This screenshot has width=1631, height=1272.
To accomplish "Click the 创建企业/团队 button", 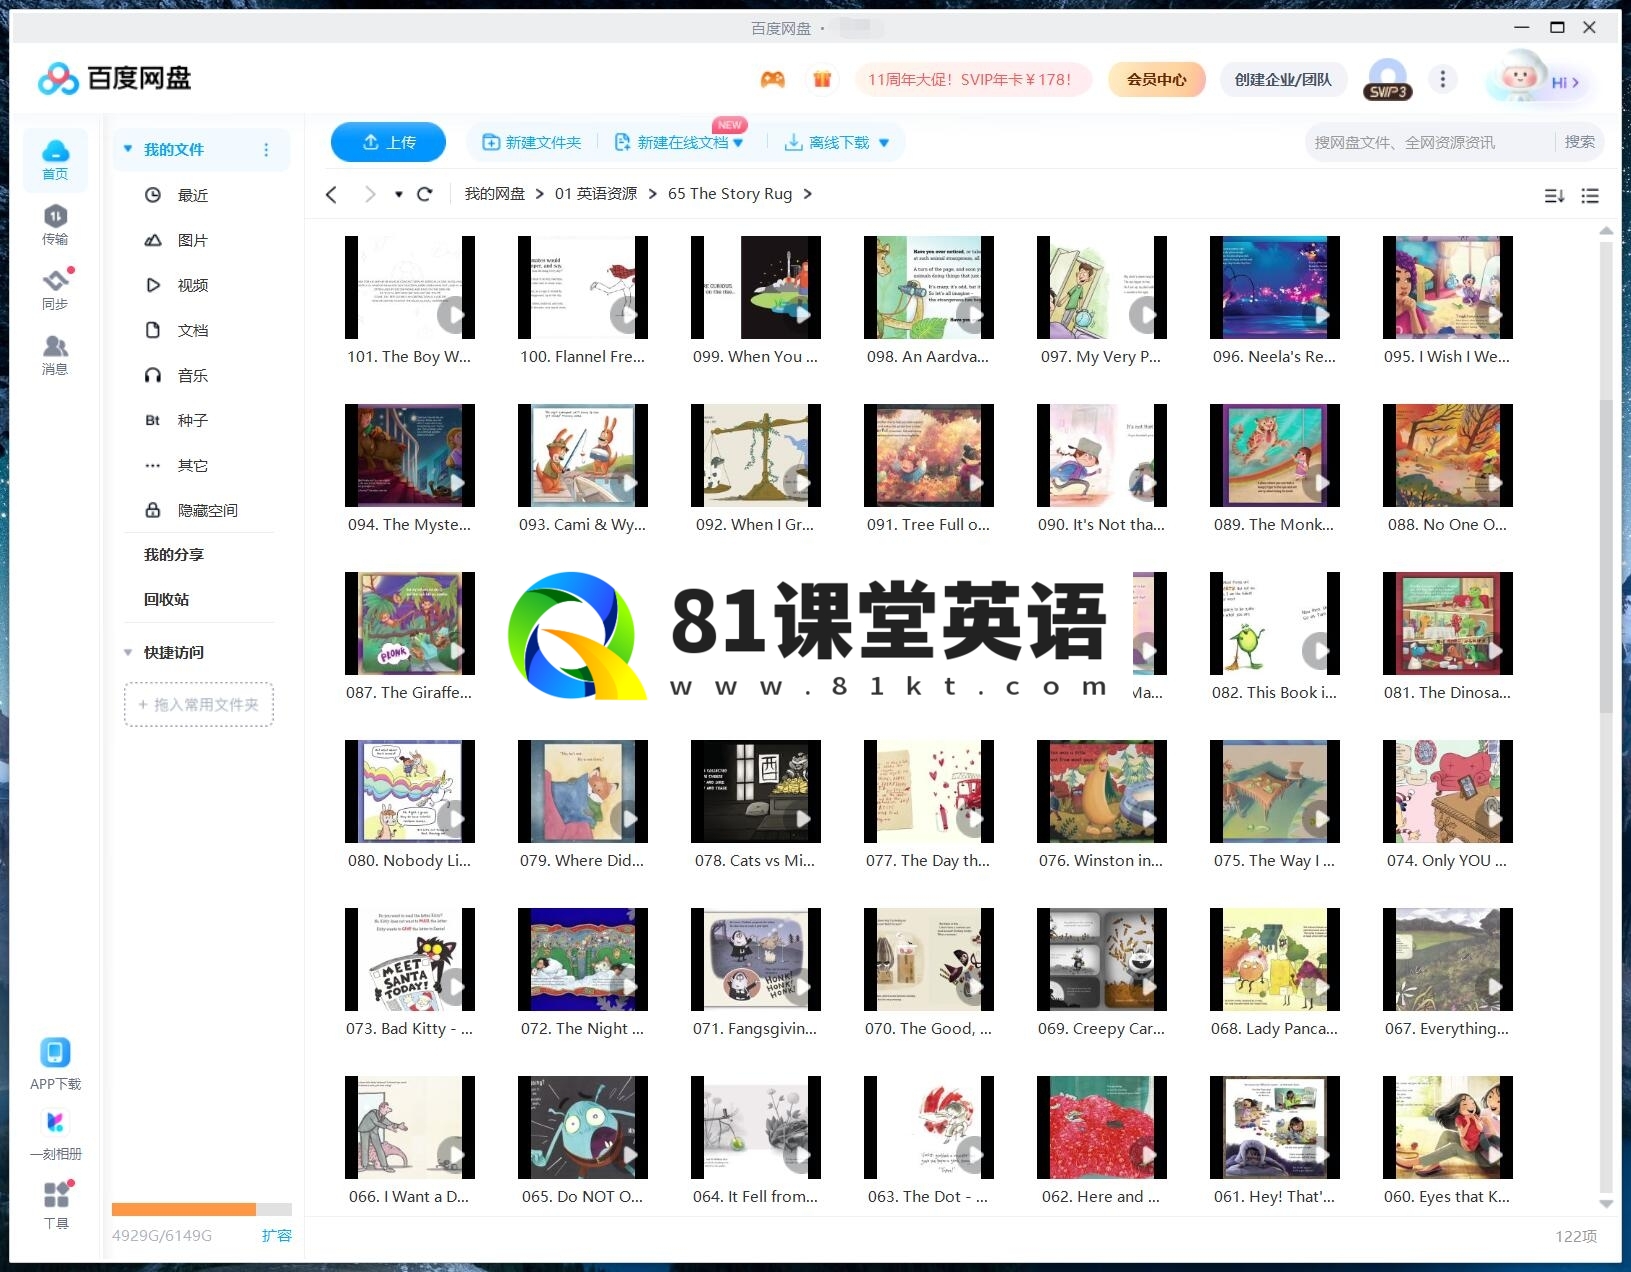I will tap(1283, 79).
